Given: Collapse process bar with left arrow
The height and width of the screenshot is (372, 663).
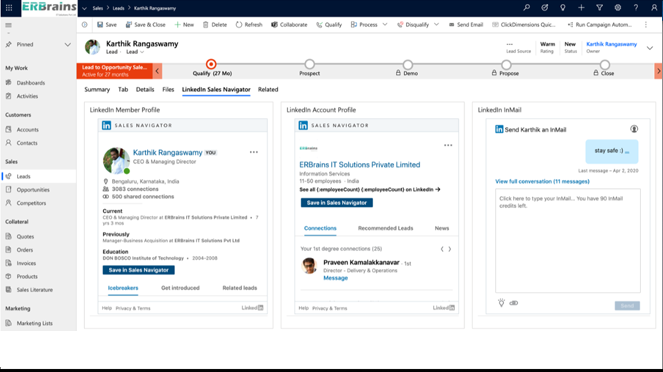Looking at the screenshot, I should tap(157, 71).
